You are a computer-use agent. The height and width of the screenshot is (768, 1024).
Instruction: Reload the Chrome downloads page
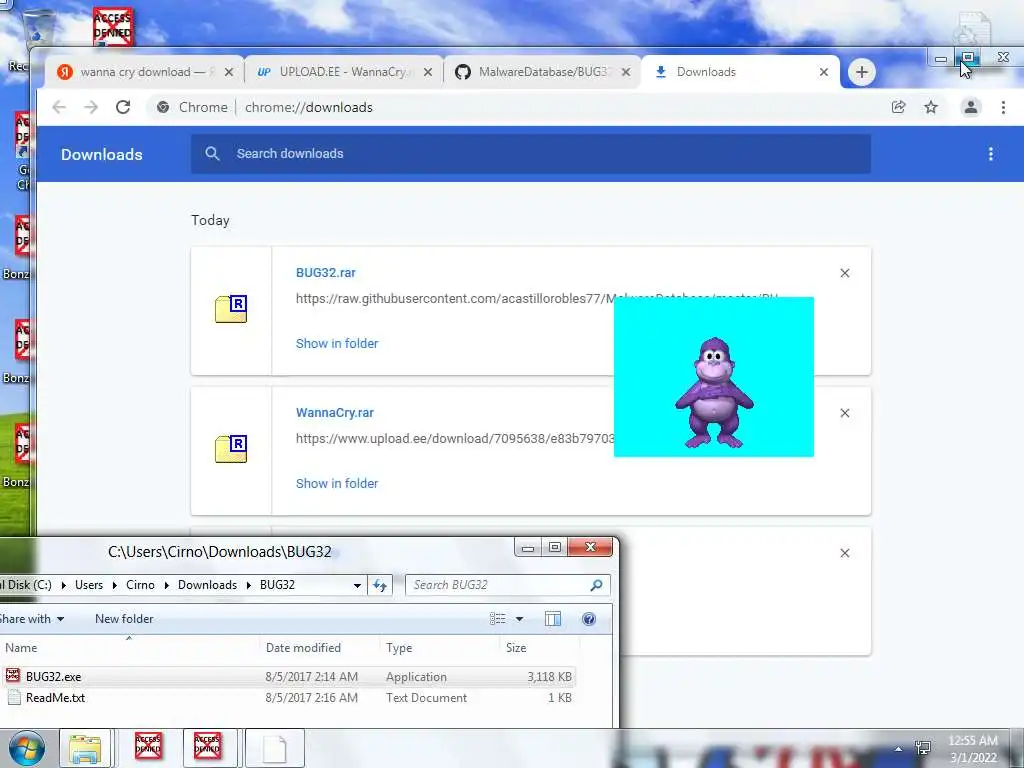(x=123, y=107)
